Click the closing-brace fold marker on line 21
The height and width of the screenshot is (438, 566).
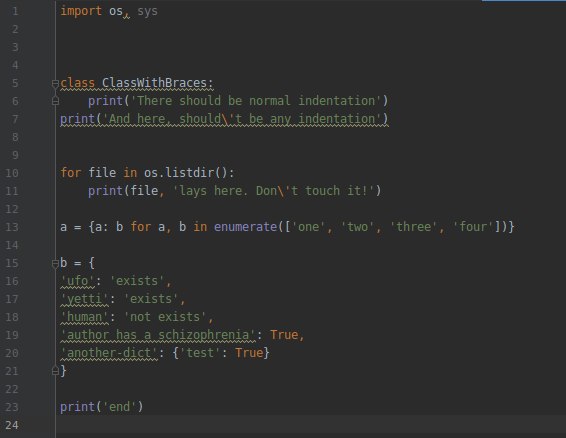pyautogui.click(x=55, y=370)
